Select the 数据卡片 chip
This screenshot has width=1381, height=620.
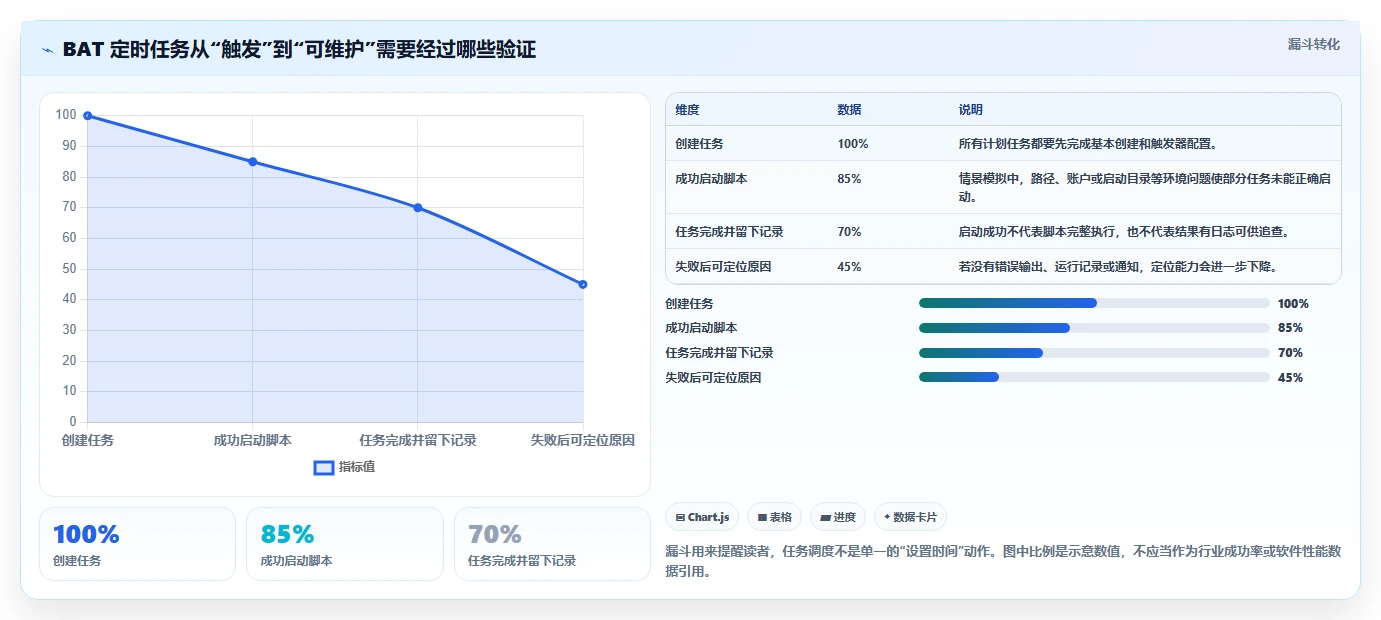point(910,517)
